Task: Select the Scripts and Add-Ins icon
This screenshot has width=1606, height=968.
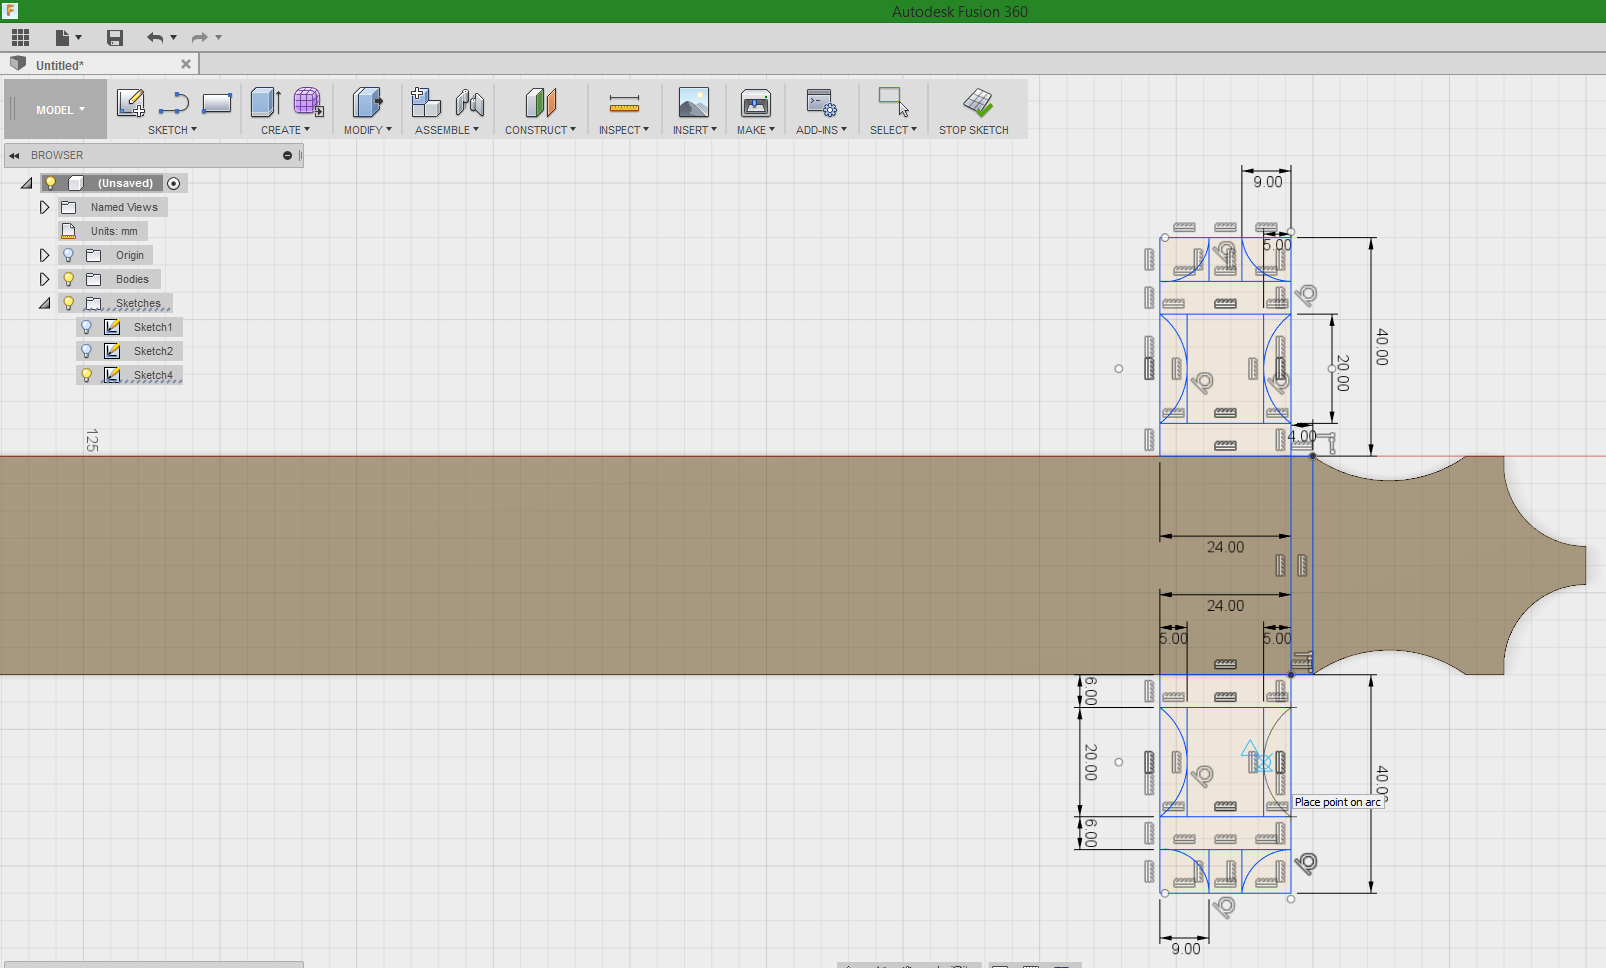Action: point(821,102)
